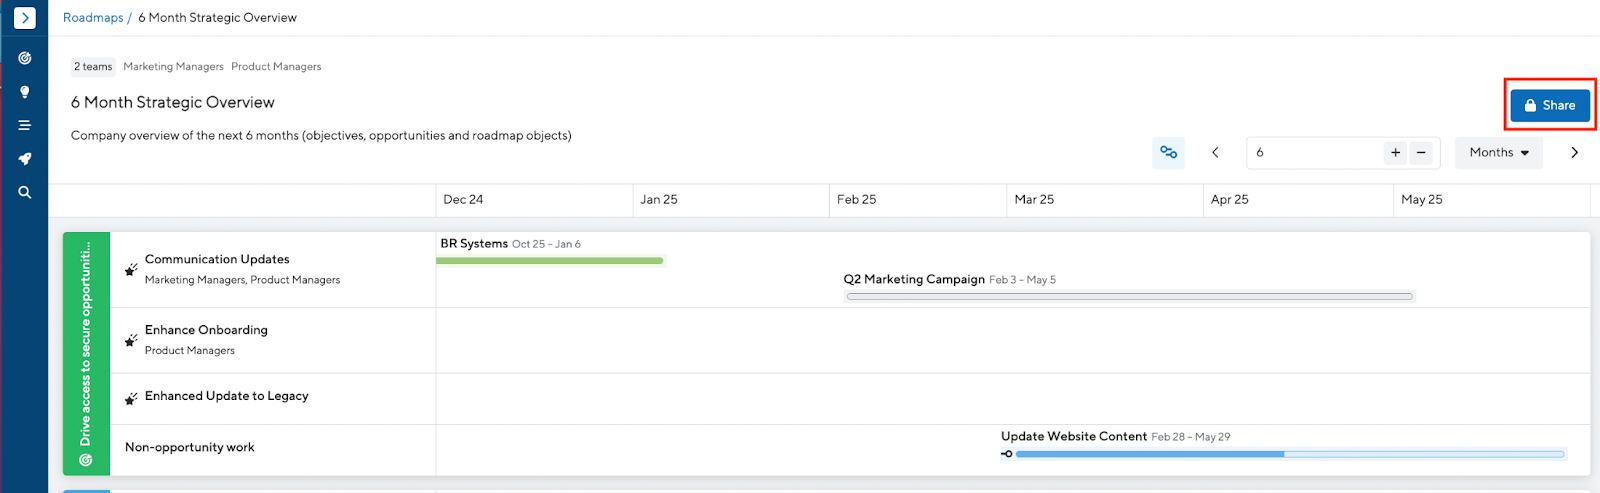The height and width of the screenshot is (493, 1600).
Task: Open the list menu icon in sidebar
Action: [x=24, y=125]
